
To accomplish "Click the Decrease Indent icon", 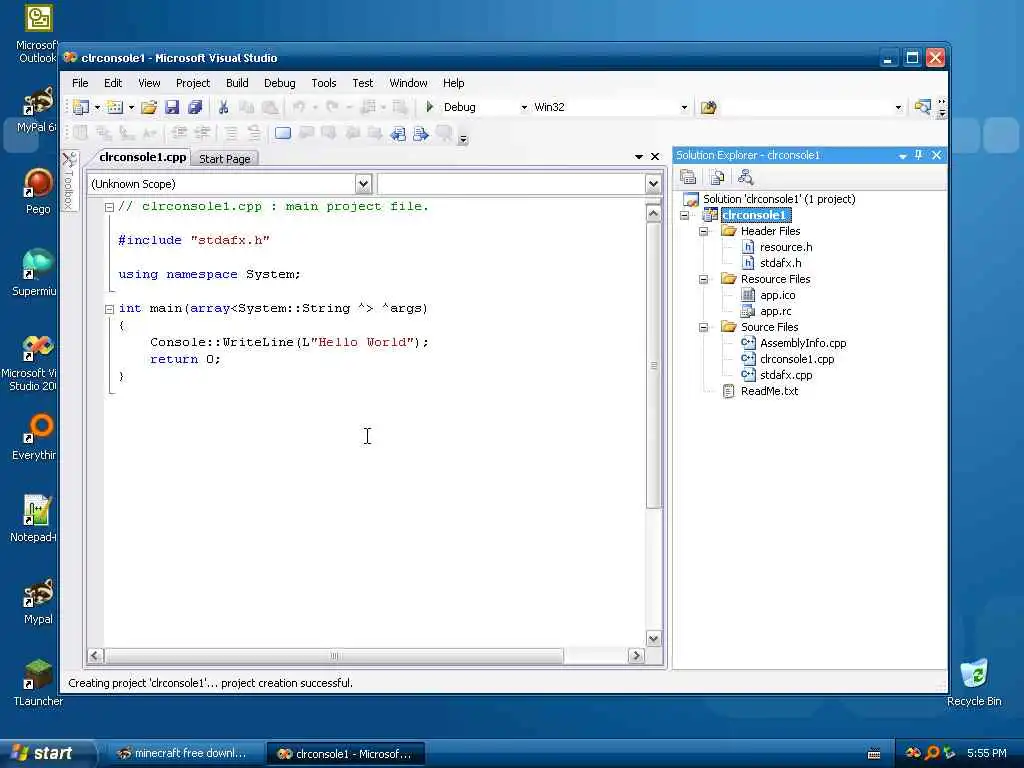I will 179,133.
